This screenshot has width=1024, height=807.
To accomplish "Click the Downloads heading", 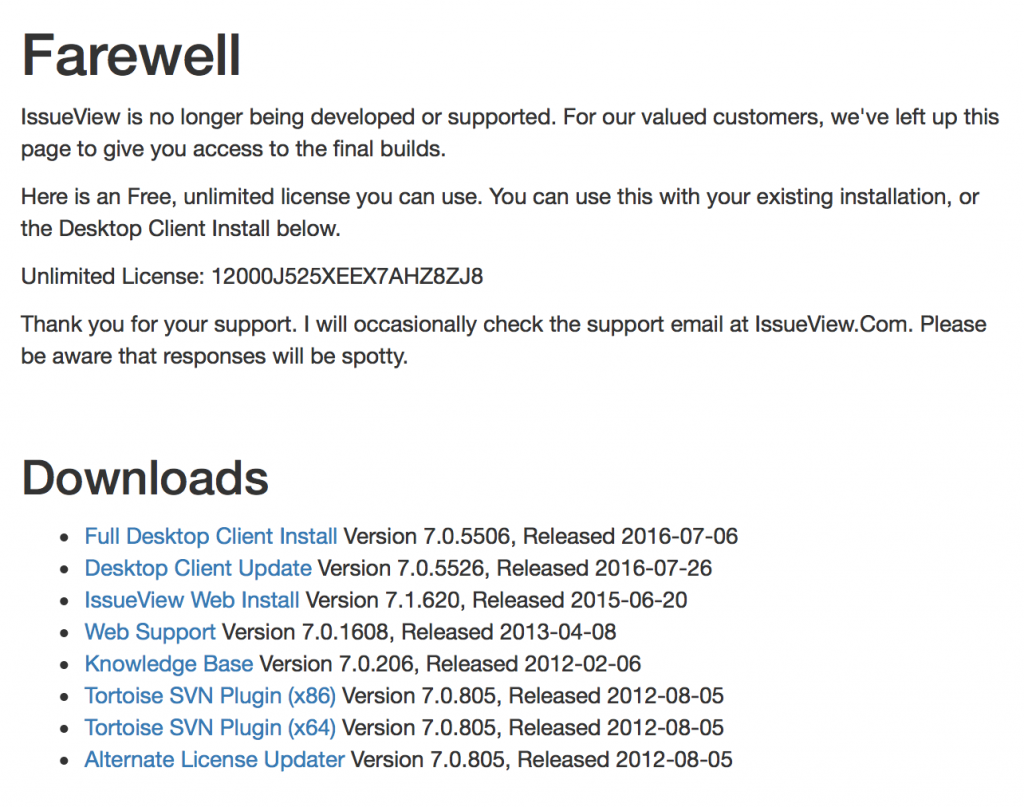I will (x=145, y=478).
